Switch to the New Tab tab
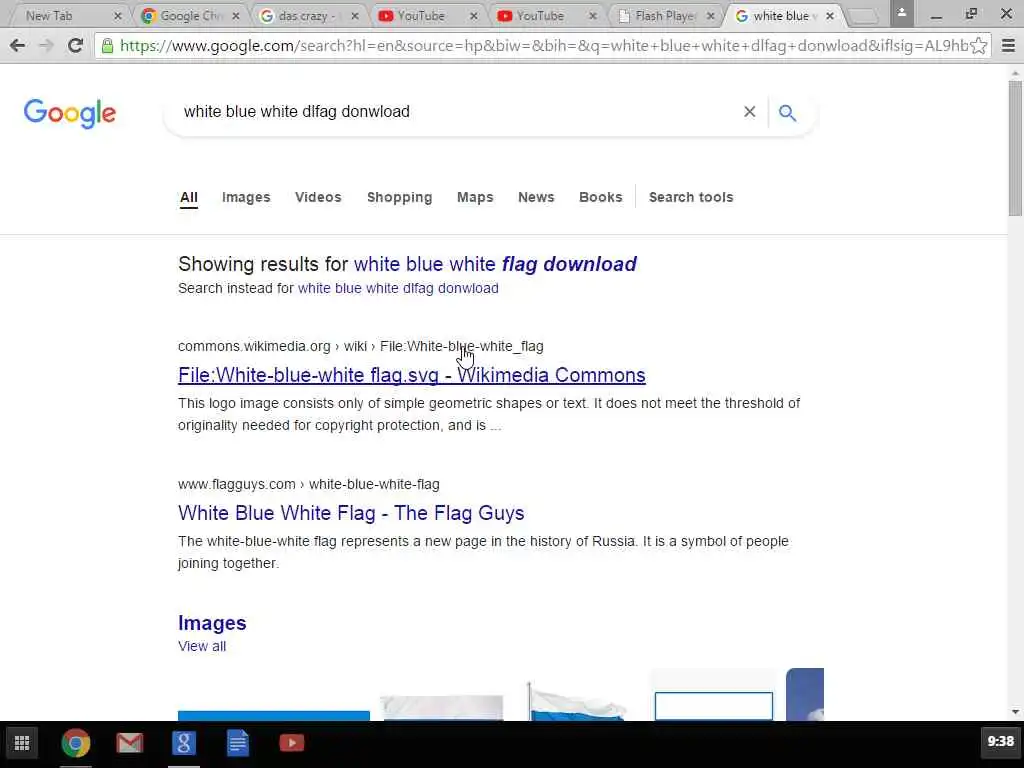This screenshot has width=1024, height=768. click(x=65, y=16)
